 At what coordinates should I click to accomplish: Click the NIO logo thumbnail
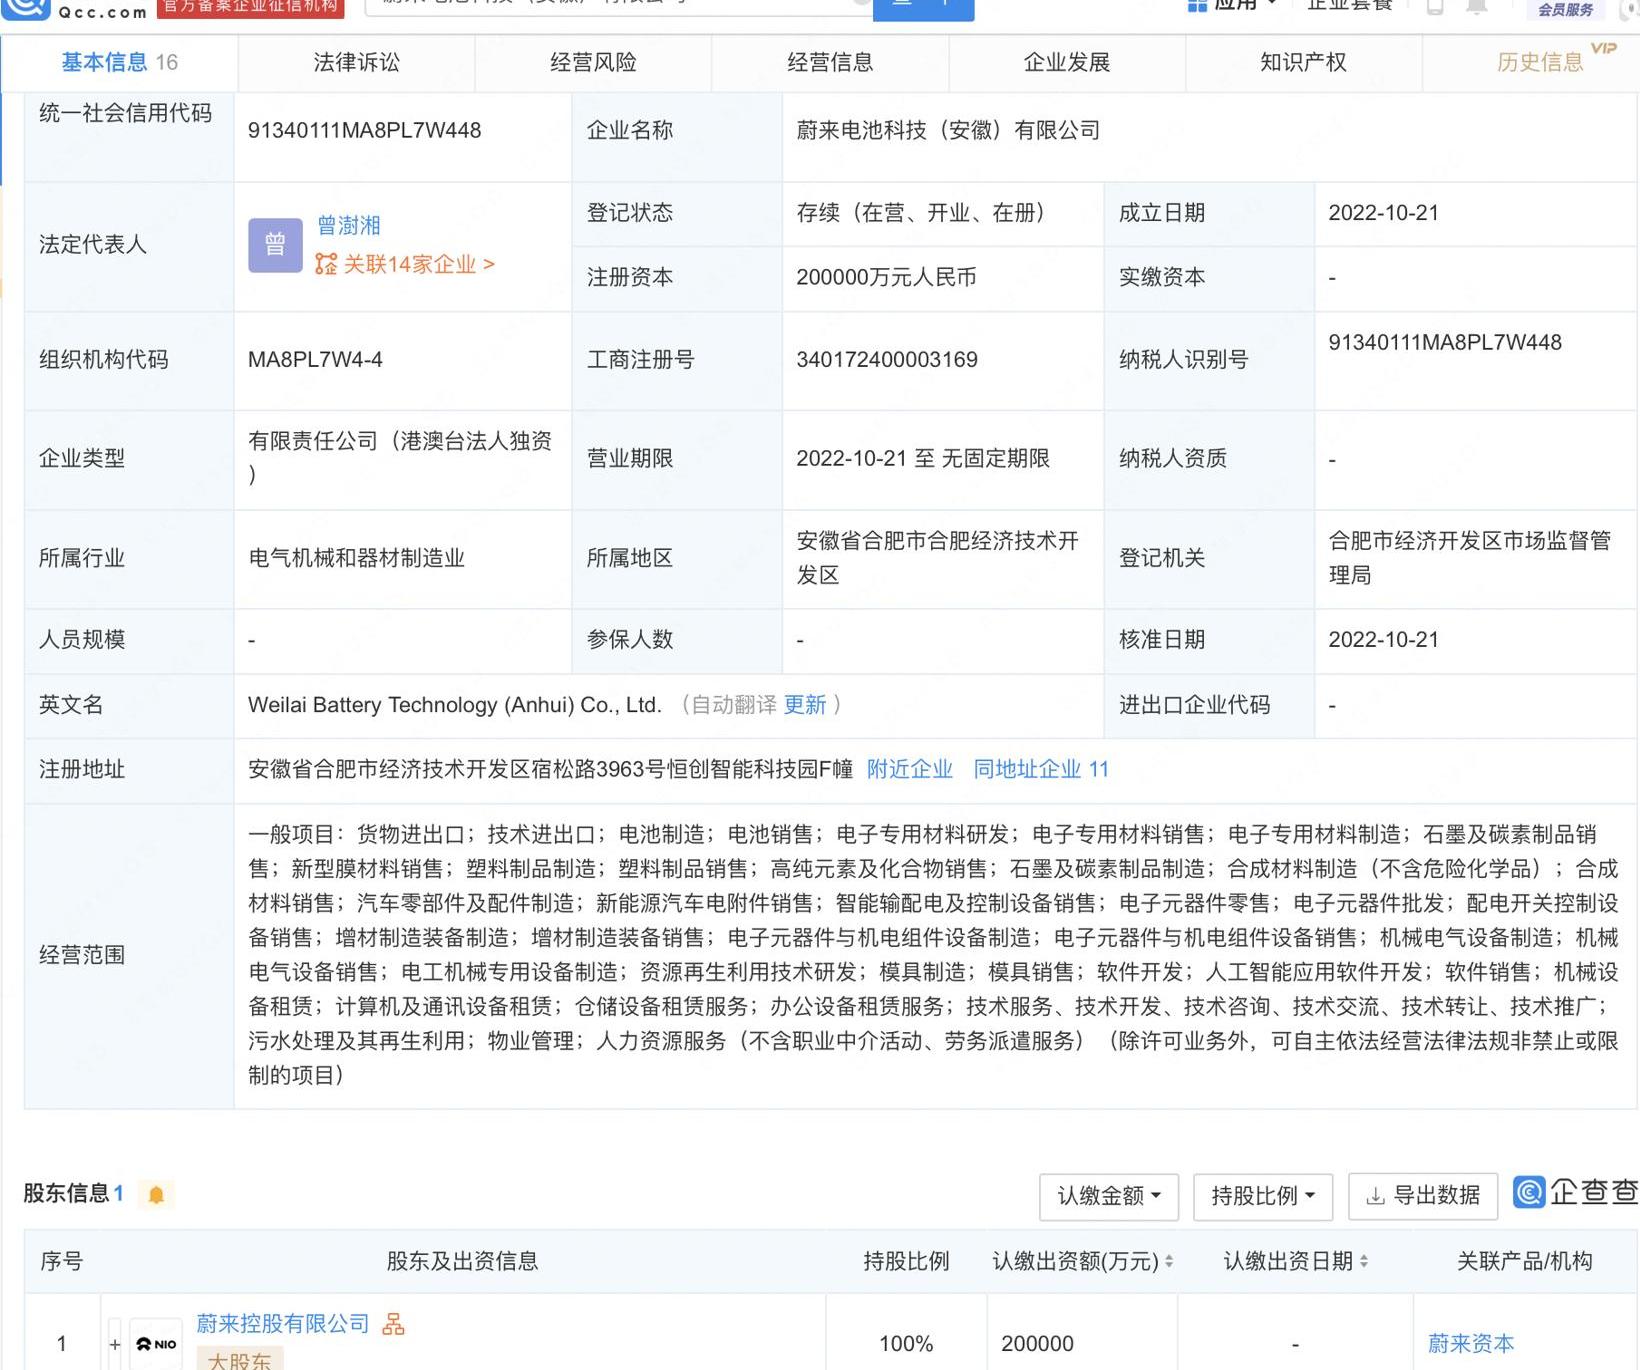(x=156, y=1344)
